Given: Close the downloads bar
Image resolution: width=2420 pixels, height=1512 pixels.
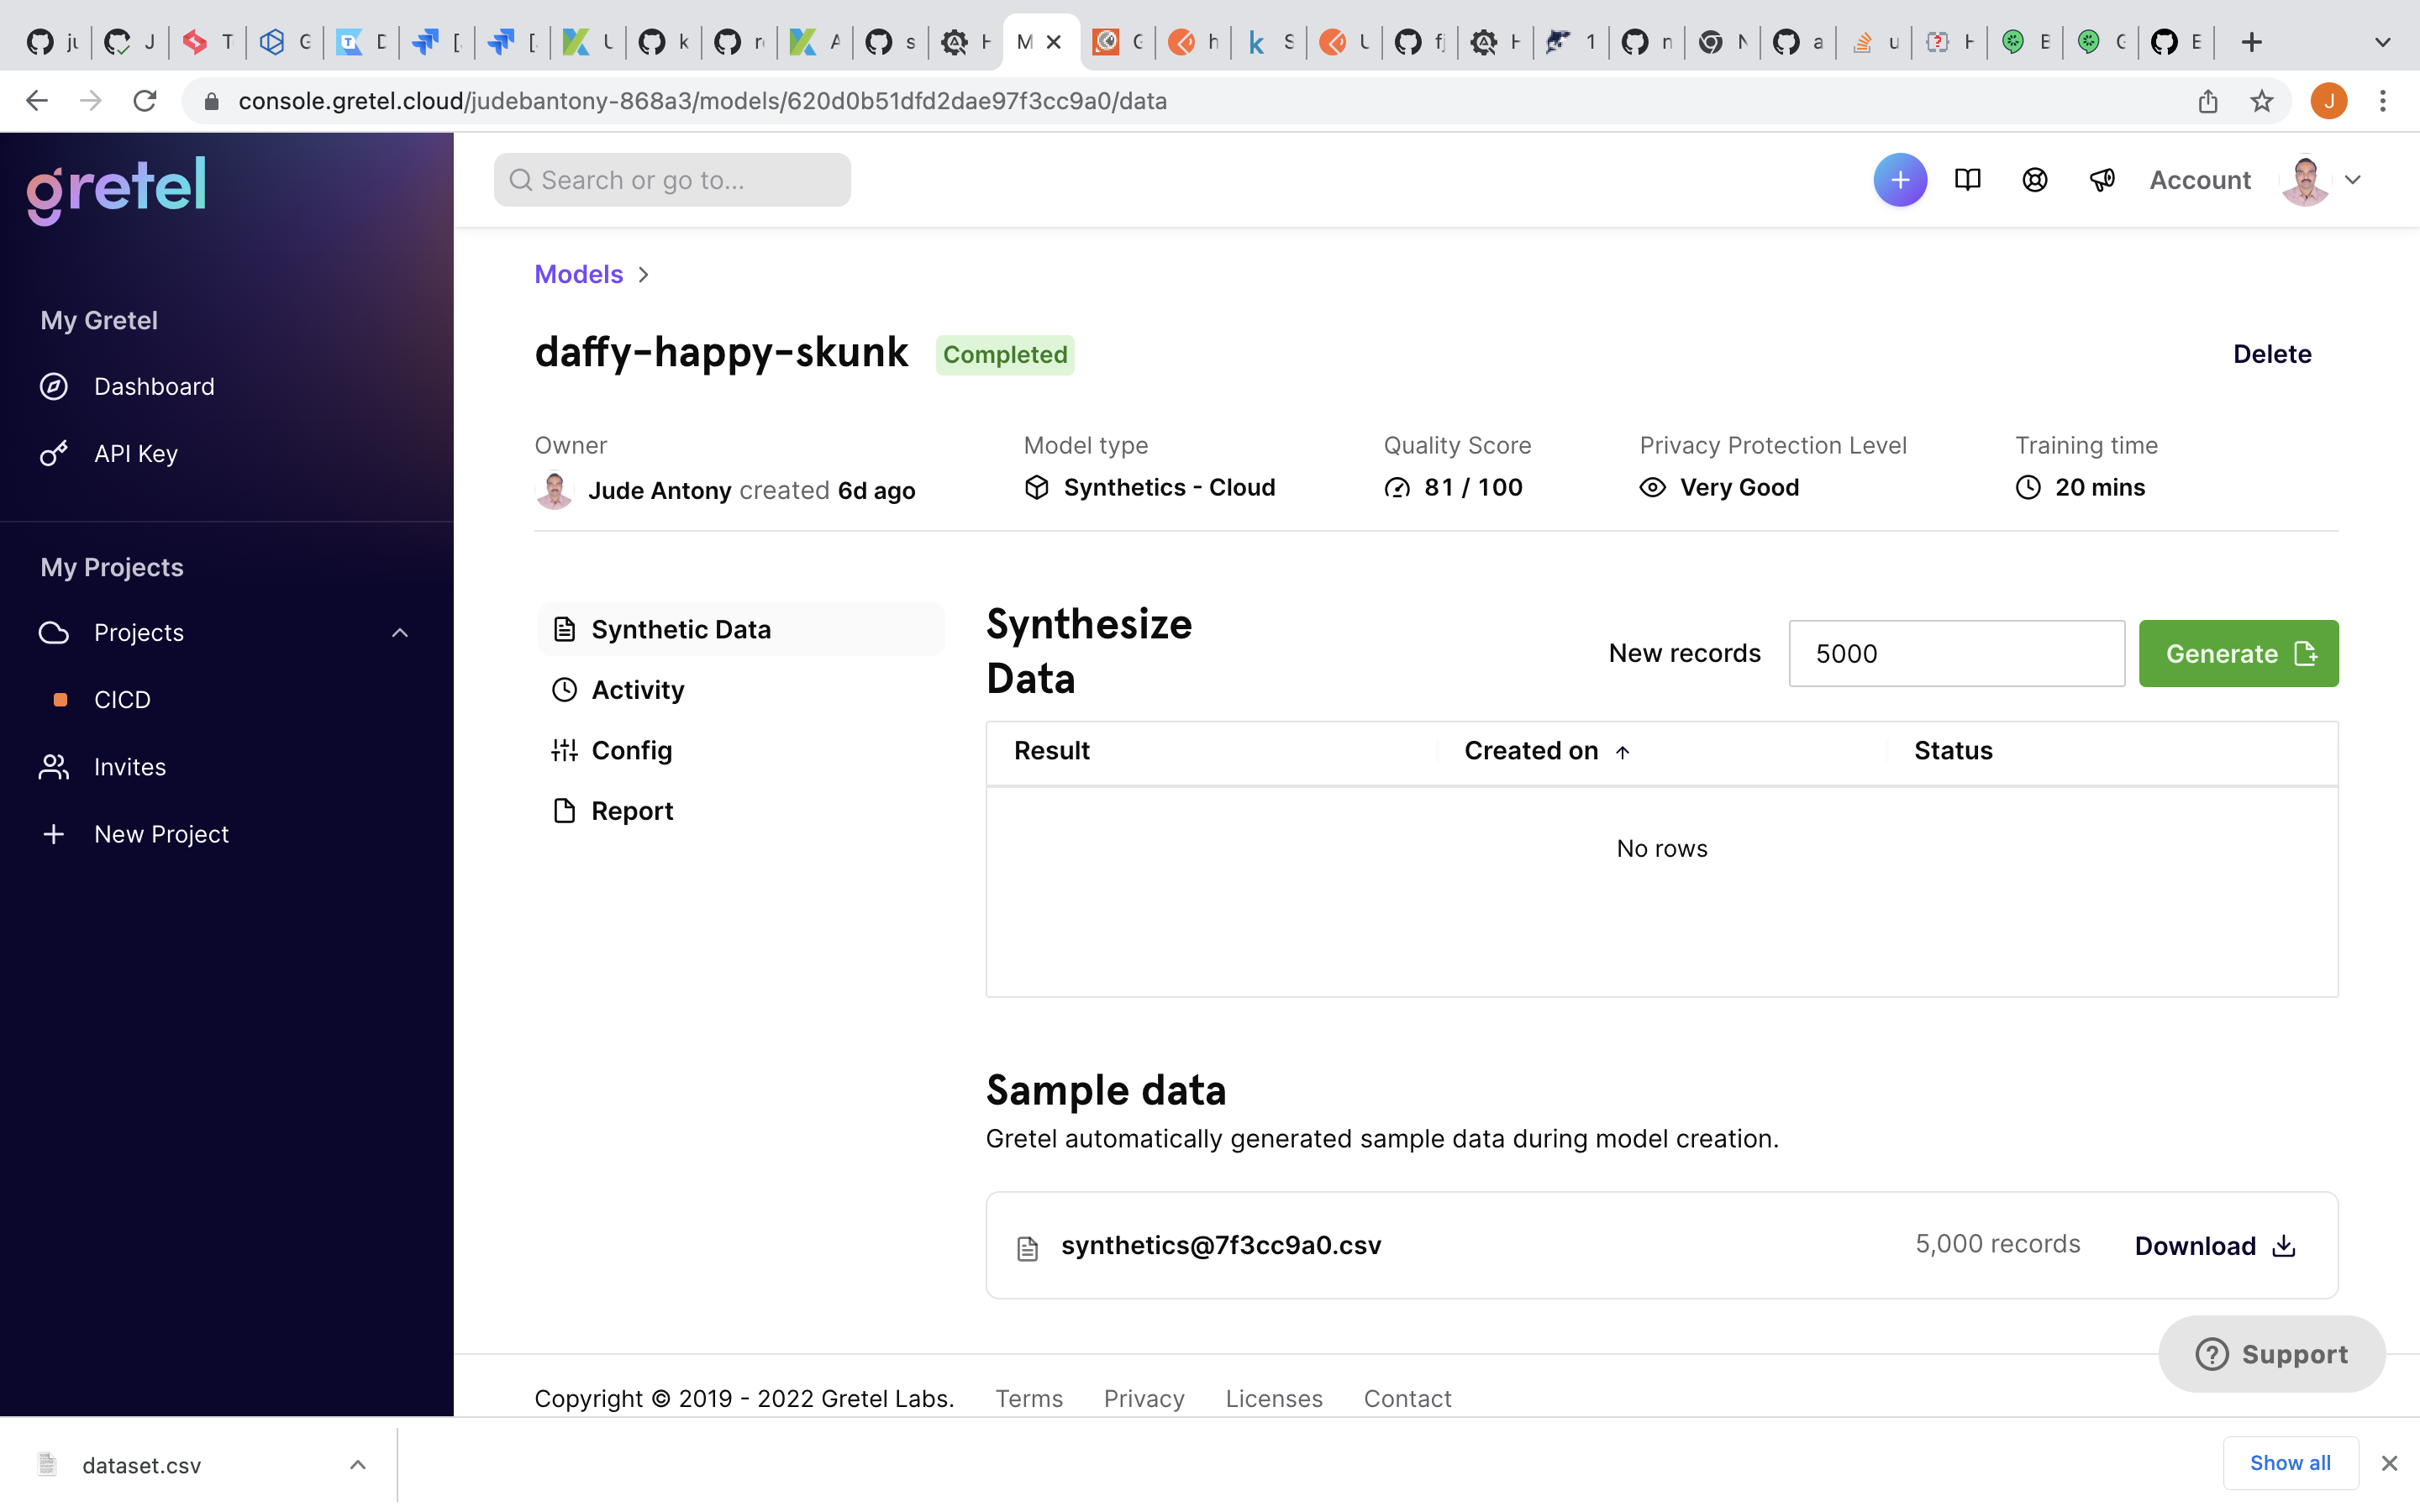Looking at the screenshot, I should pos(2389,1463).
